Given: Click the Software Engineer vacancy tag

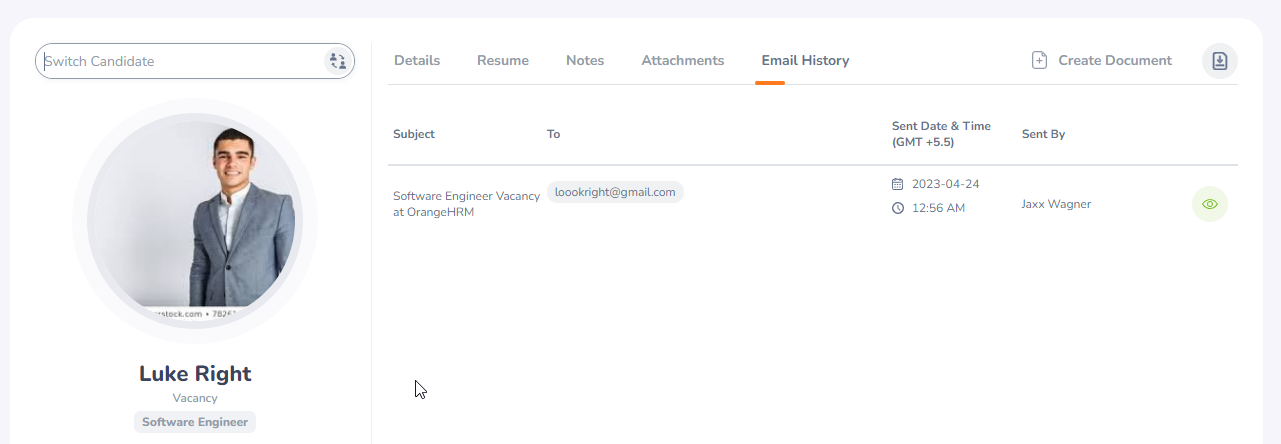Looking at the screenshot, I should [x=195, y=422].
